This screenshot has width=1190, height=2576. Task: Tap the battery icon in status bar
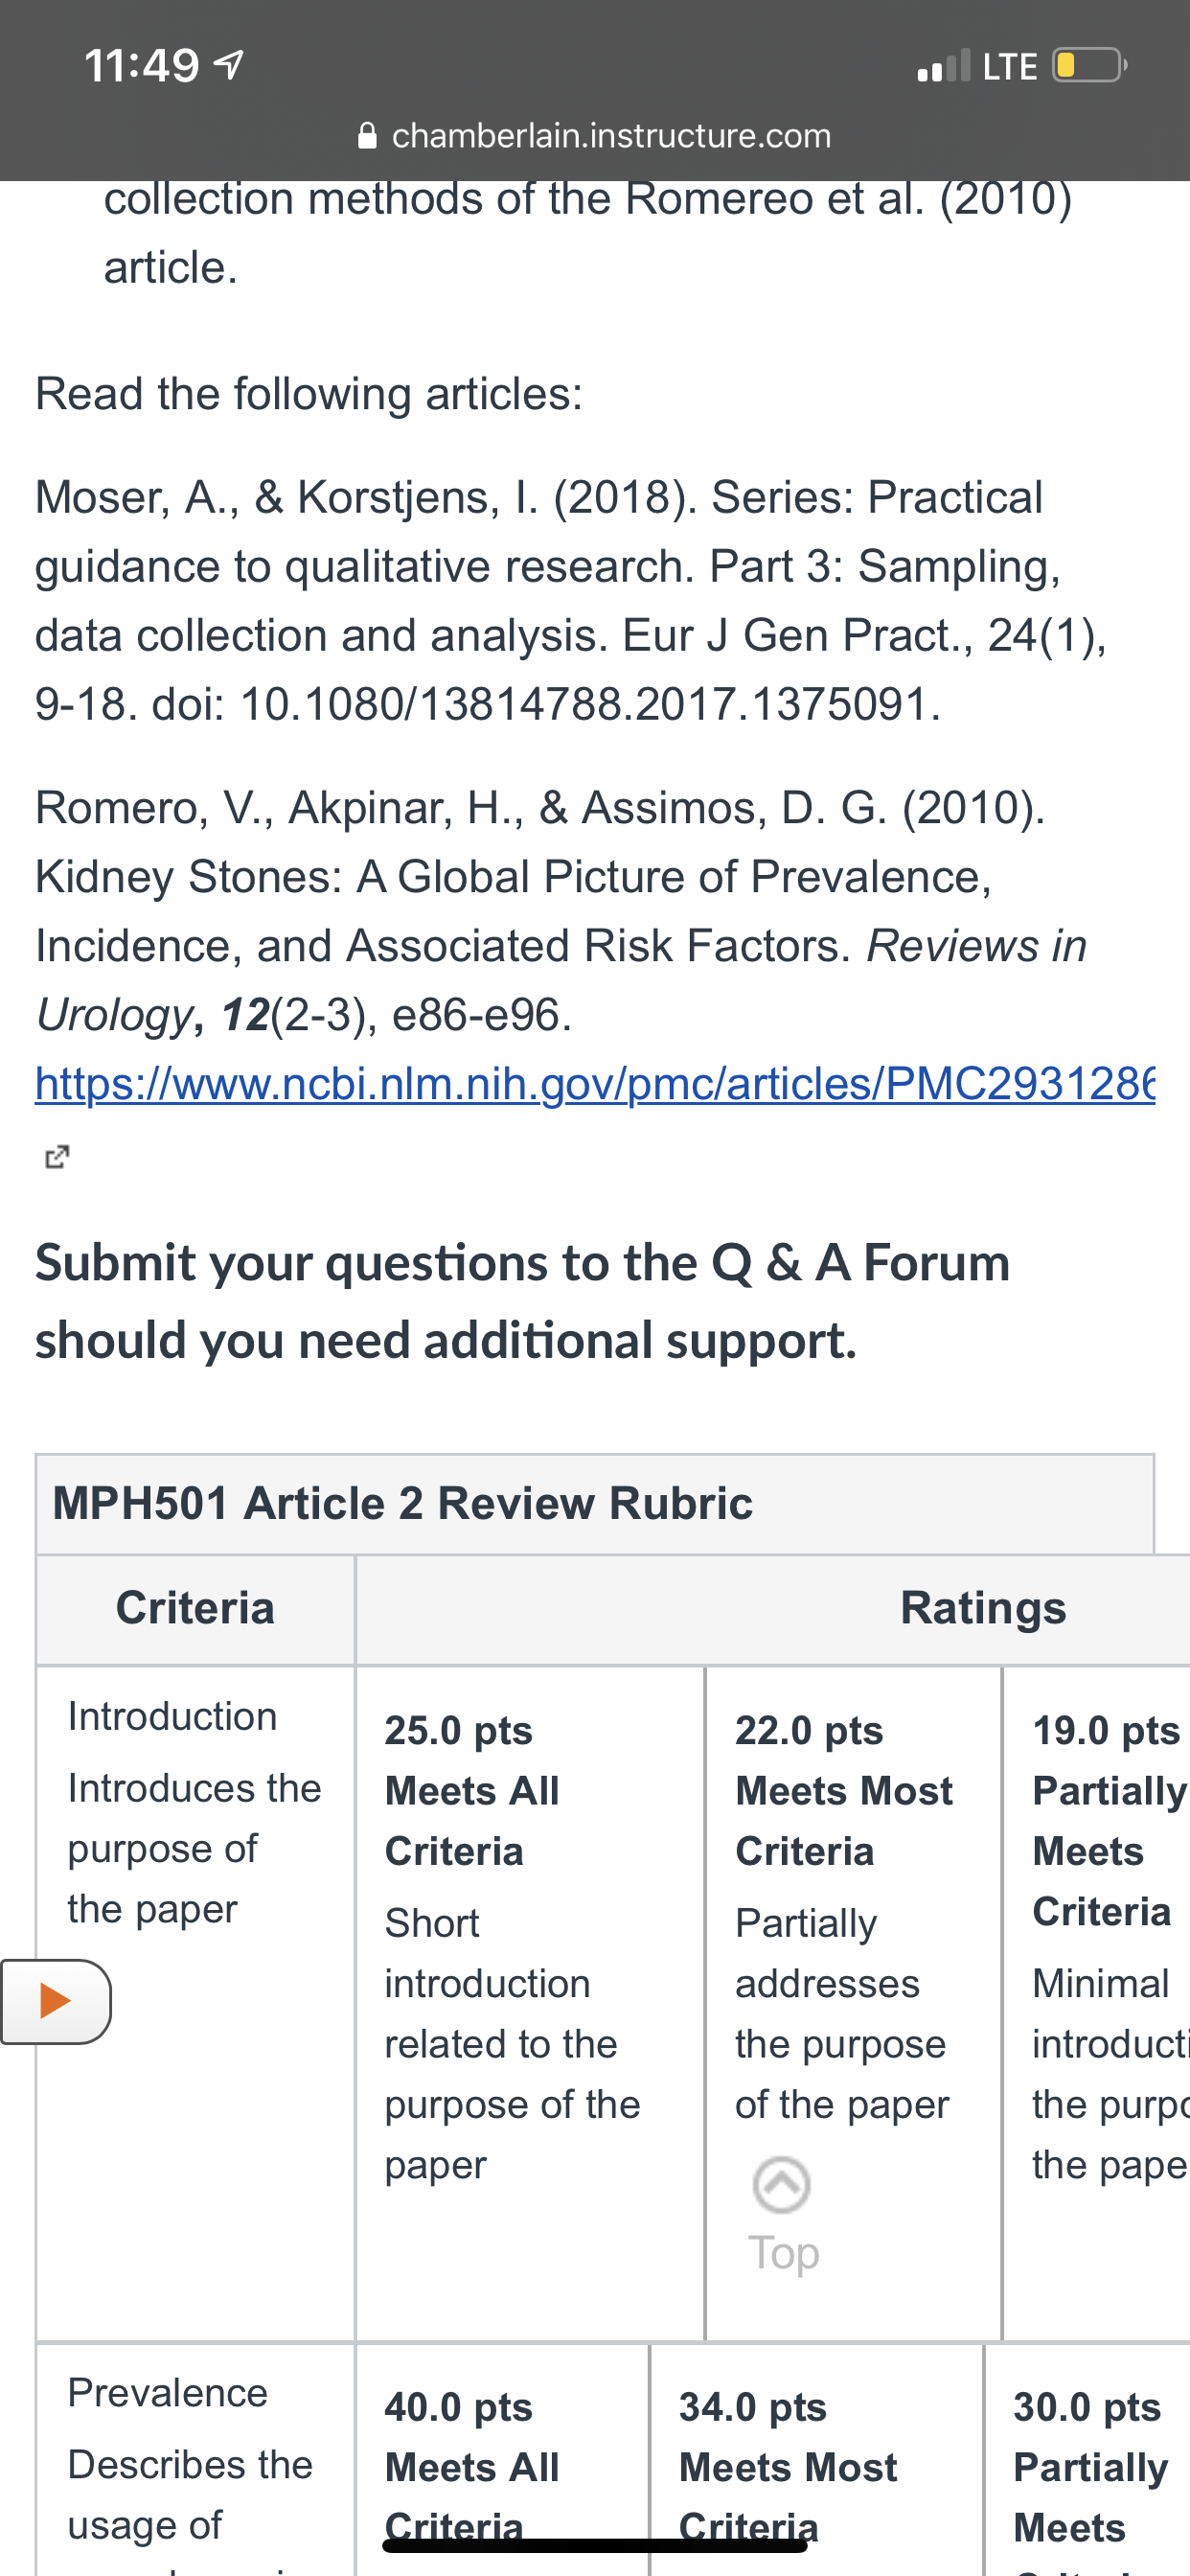tap(1089, 66)
